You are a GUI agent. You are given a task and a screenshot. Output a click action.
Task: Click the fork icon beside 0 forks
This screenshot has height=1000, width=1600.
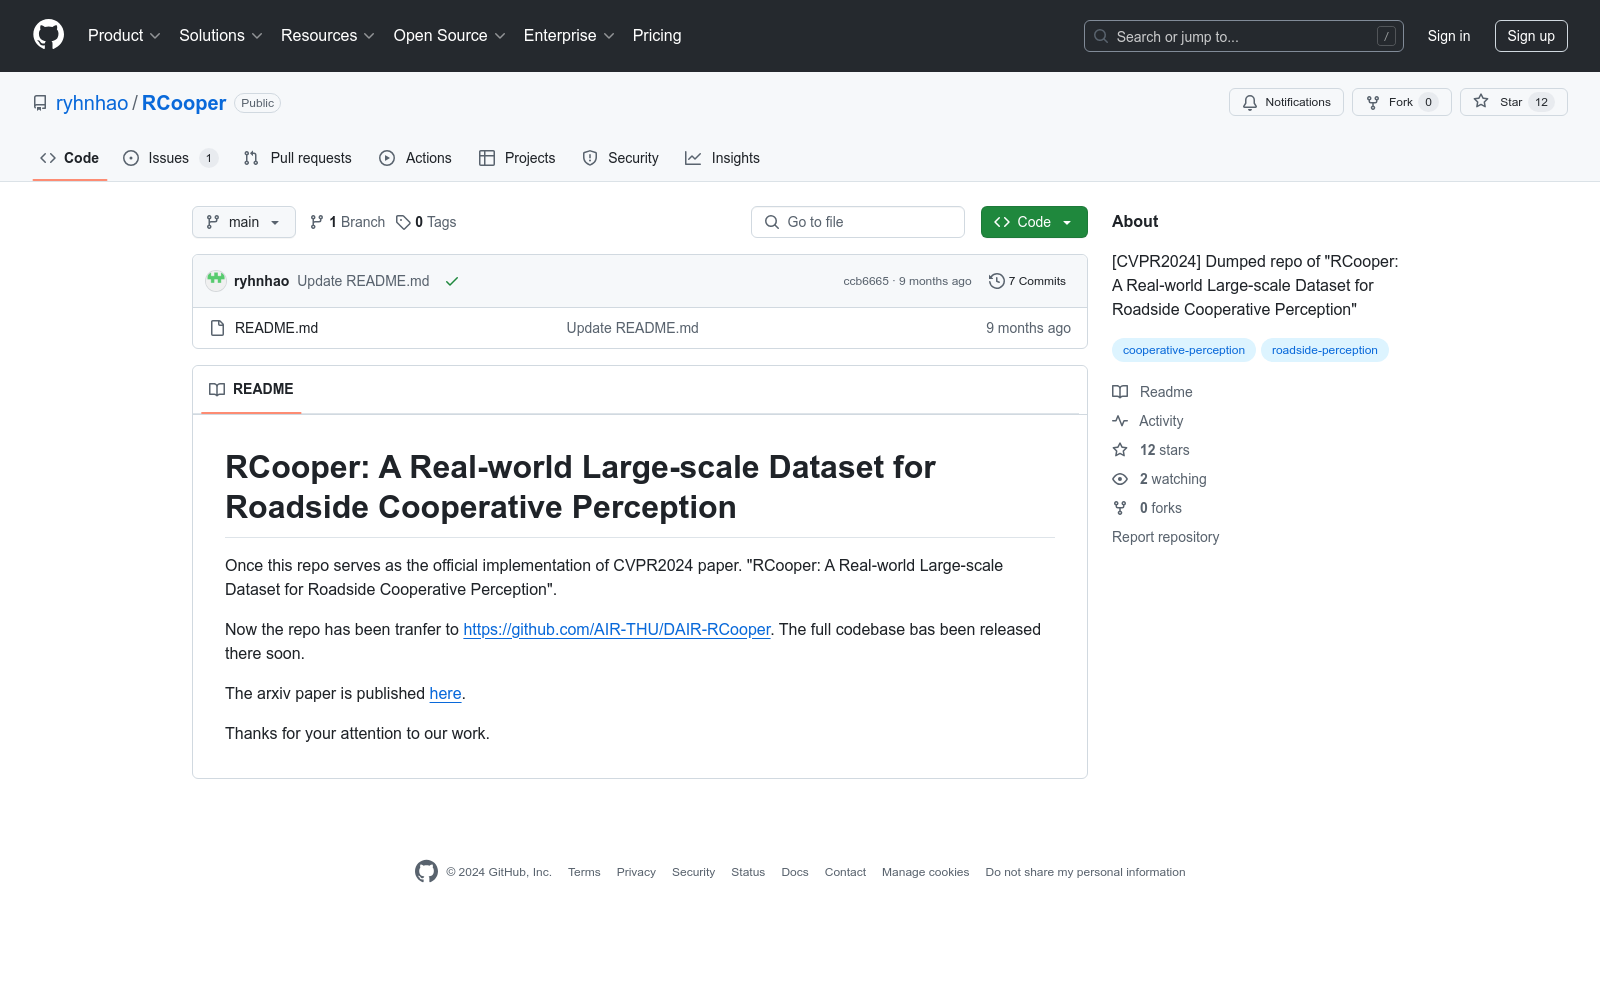coord(1120,508)
